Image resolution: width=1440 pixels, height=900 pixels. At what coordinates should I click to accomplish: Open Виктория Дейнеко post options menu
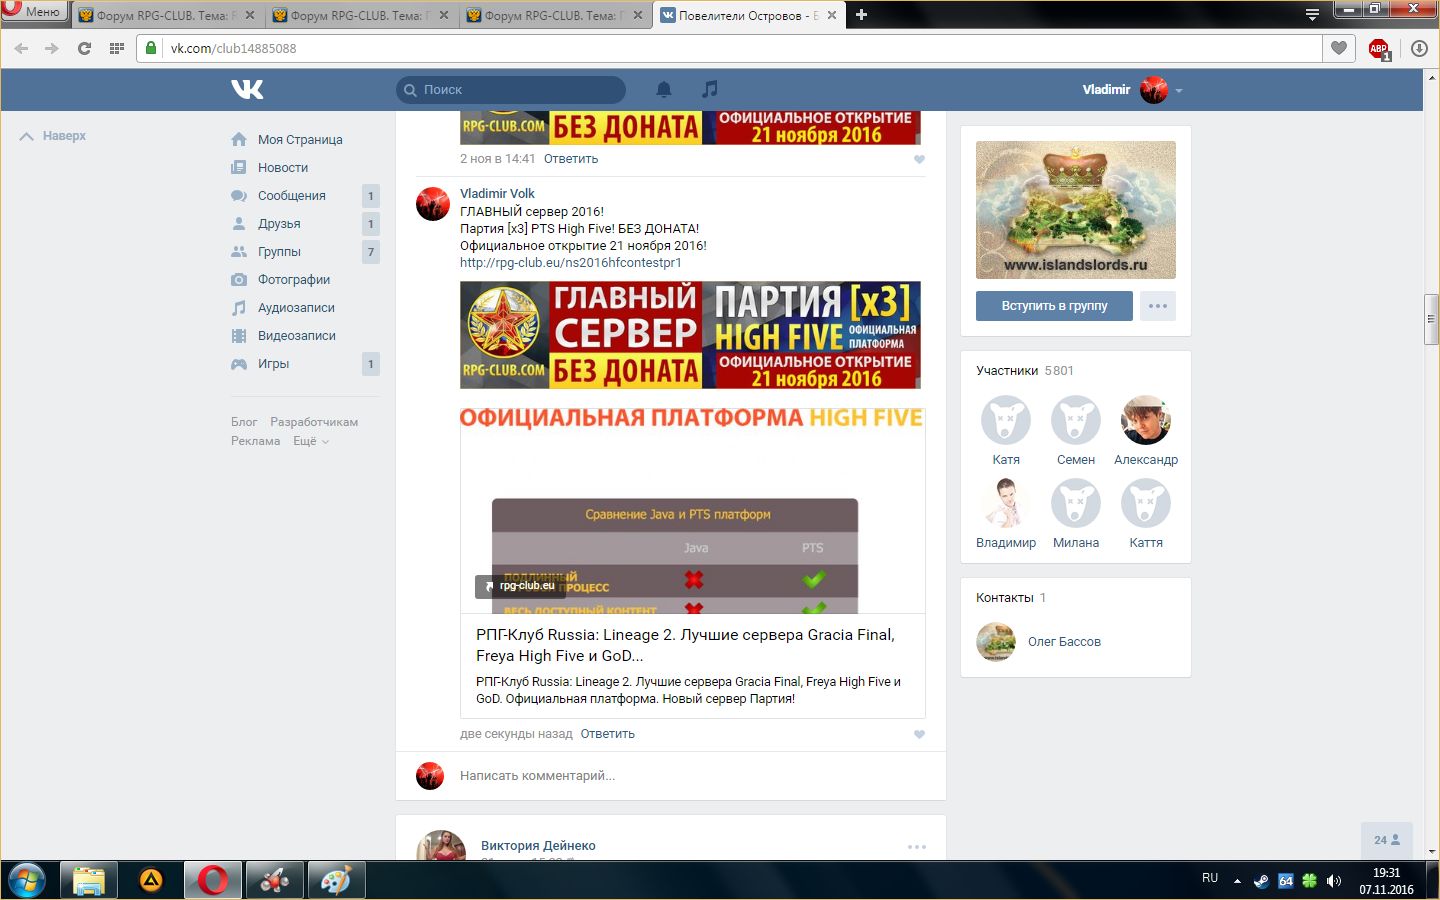coord(916,847)
